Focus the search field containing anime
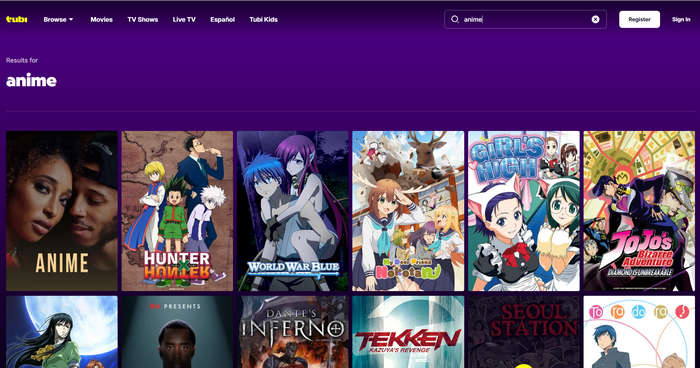The image size is (700, 368). (525, 19)
